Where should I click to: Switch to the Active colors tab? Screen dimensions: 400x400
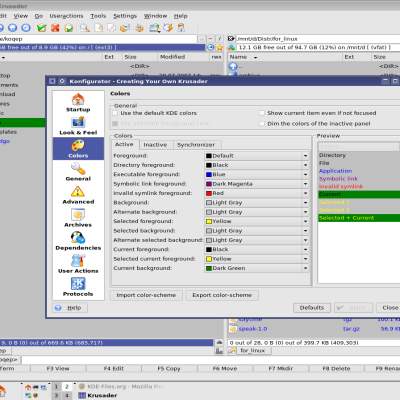click(x=124, y=144)
